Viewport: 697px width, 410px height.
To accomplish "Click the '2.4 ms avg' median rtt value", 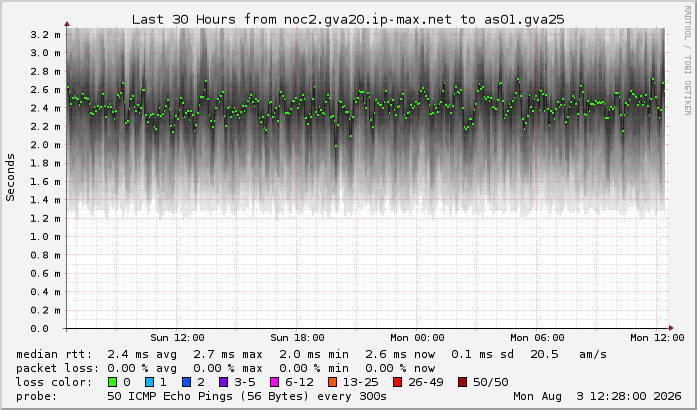I will tap(142, 354).
